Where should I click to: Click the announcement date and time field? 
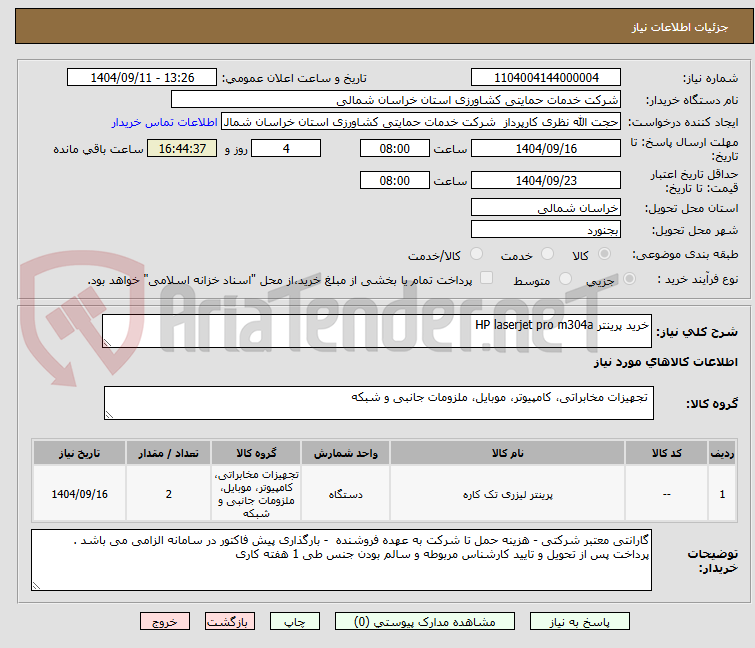pyautogui.click(x=142, y=78)
